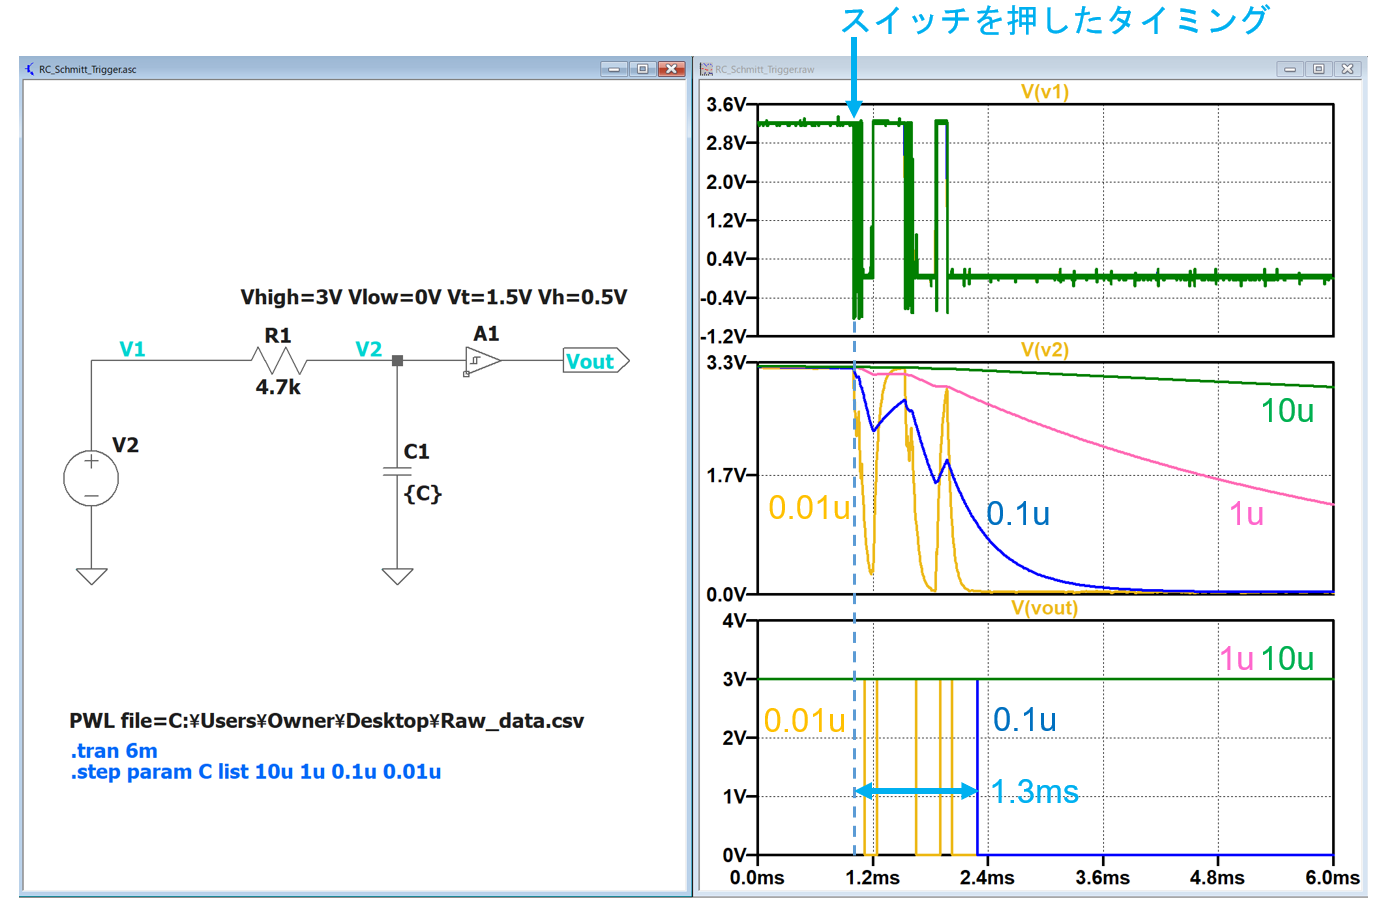Select the capacitor C1 symbol
The width and height of the screenshot is (1376, 906).
point(397,471)
